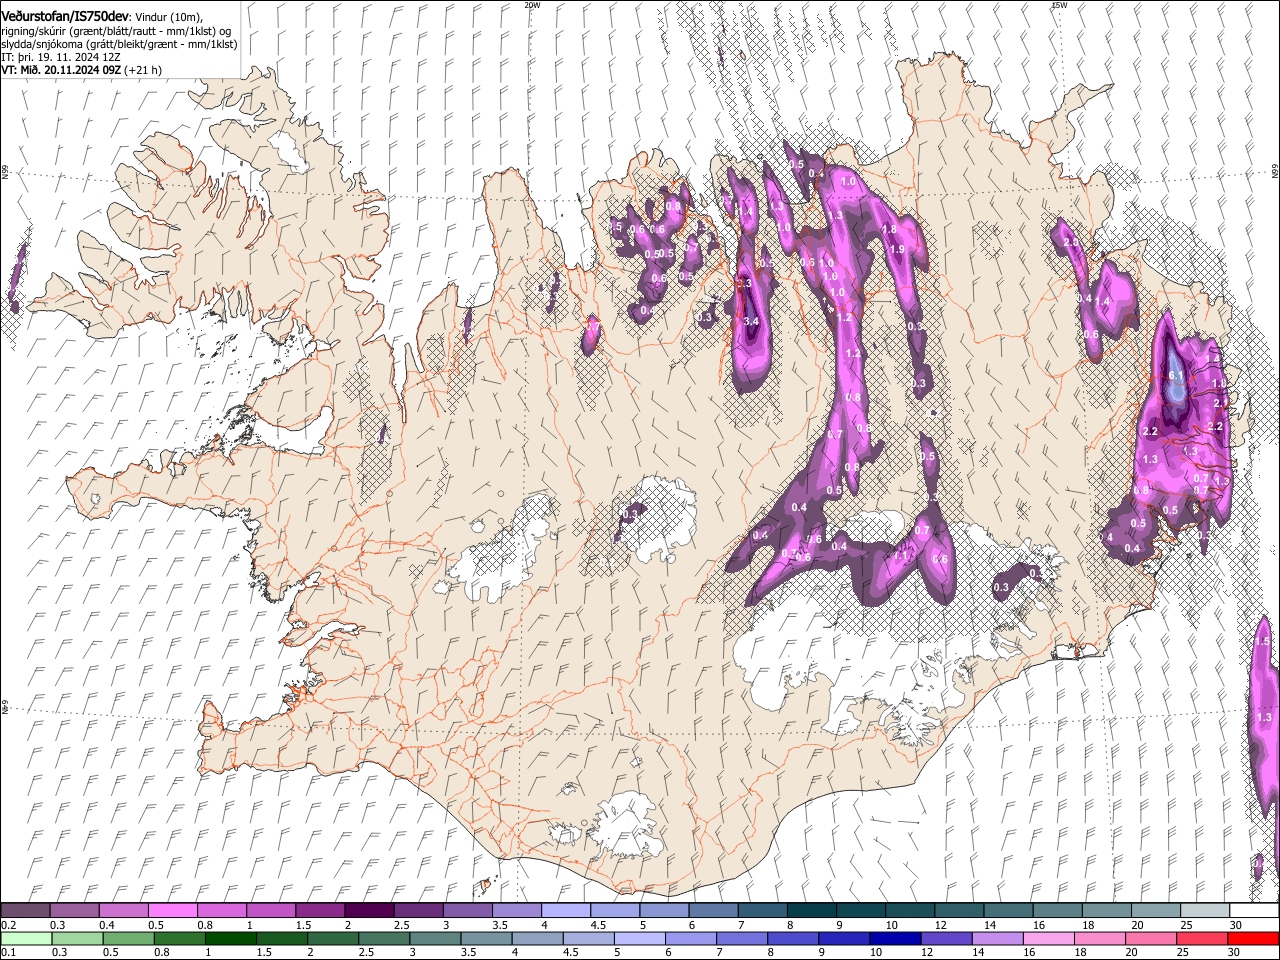Click the light pink swatch at 16, lower row
1280x960 pixels.
[x=1048, y=939]
